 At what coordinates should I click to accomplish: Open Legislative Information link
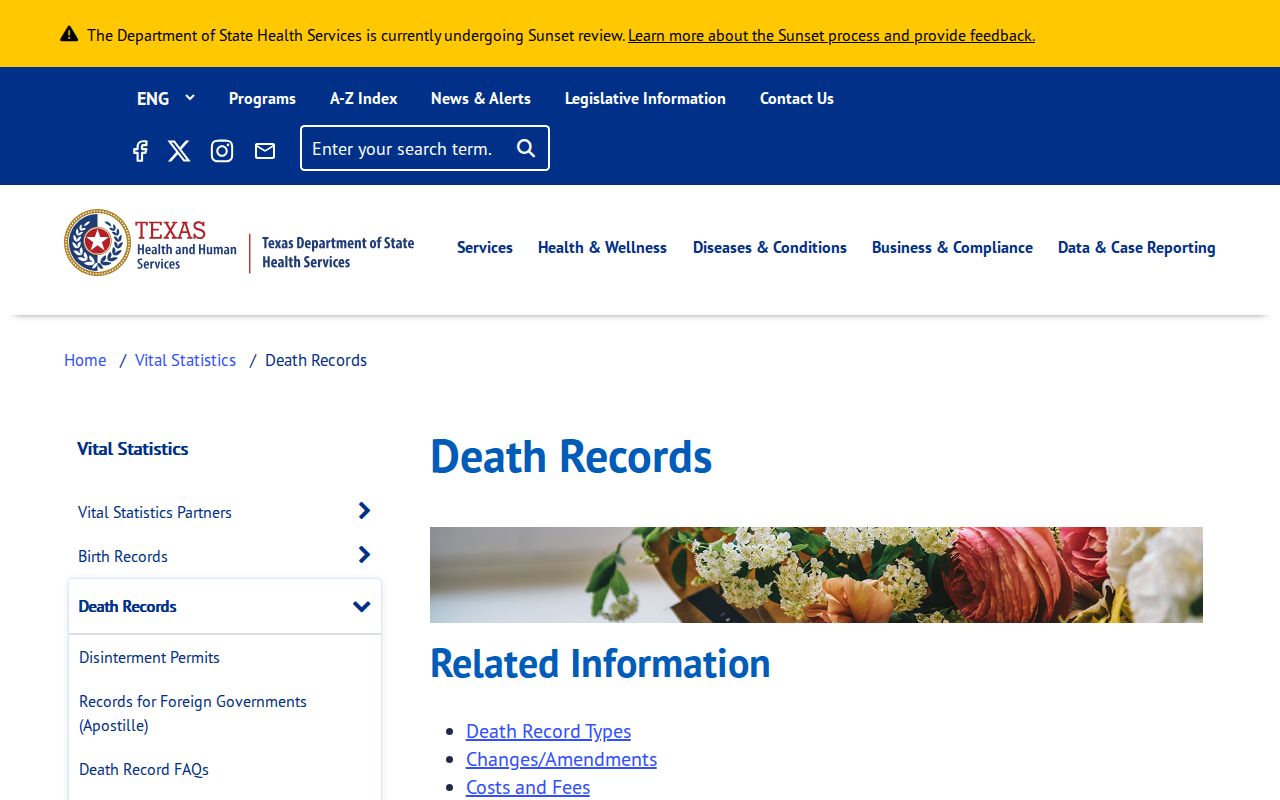(645, 98)
